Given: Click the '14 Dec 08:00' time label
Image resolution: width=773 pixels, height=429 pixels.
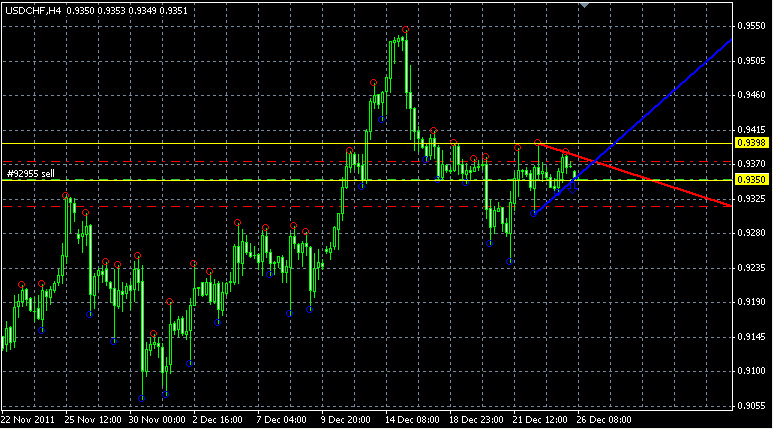Looking at the screenshot, I should [x=412, y=420].
